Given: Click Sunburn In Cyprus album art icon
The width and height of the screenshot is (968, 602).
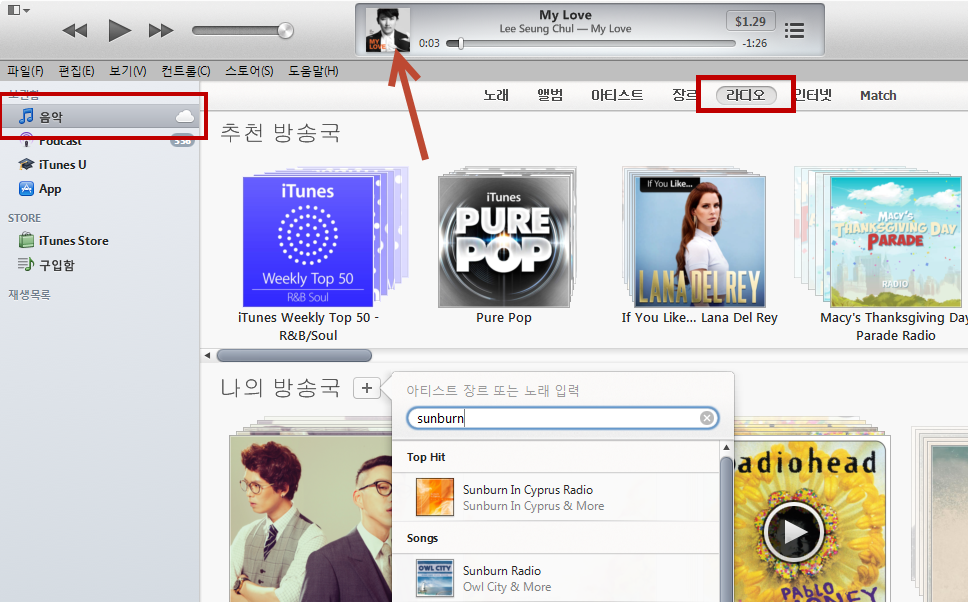Looking at the screenshot, I should 435,496.
